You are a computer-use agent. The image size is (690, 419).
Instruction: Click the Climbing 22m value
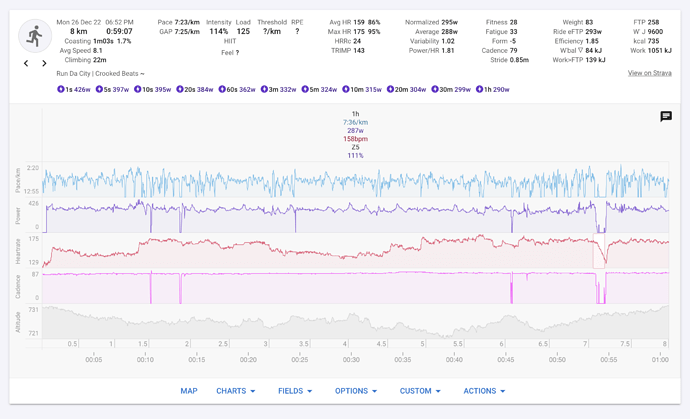(x=99, y=60)
